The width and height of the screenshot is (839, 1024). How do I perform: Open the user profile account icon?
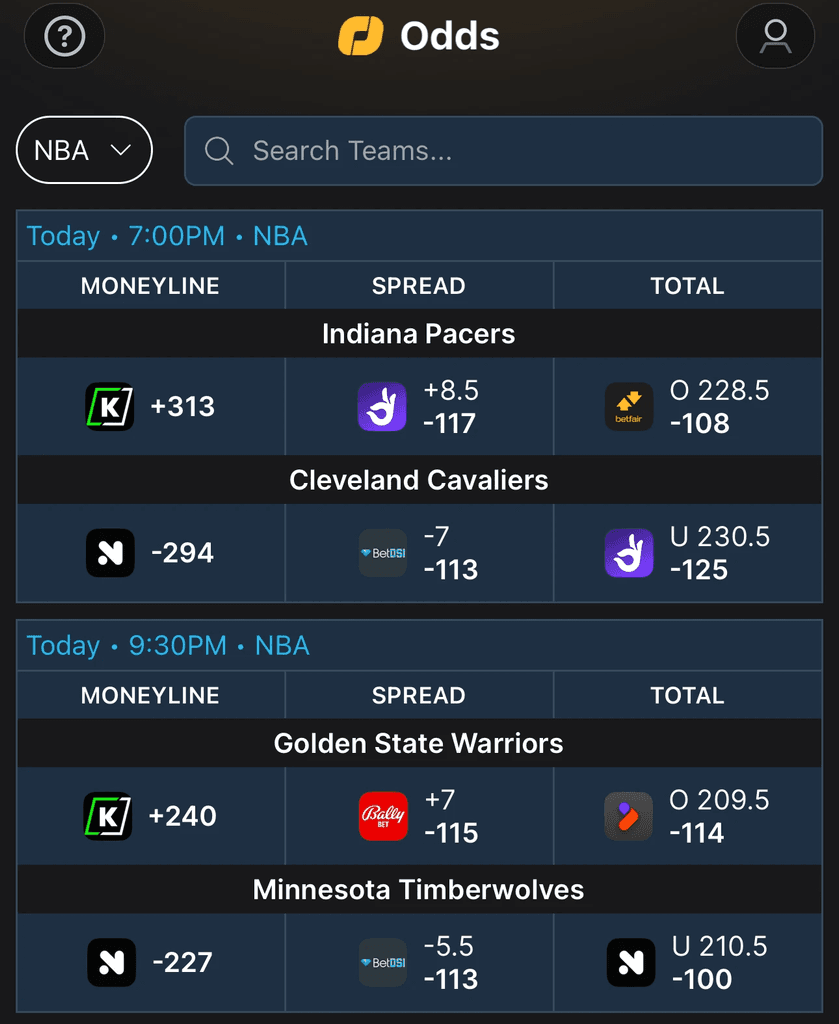point(775,36)
